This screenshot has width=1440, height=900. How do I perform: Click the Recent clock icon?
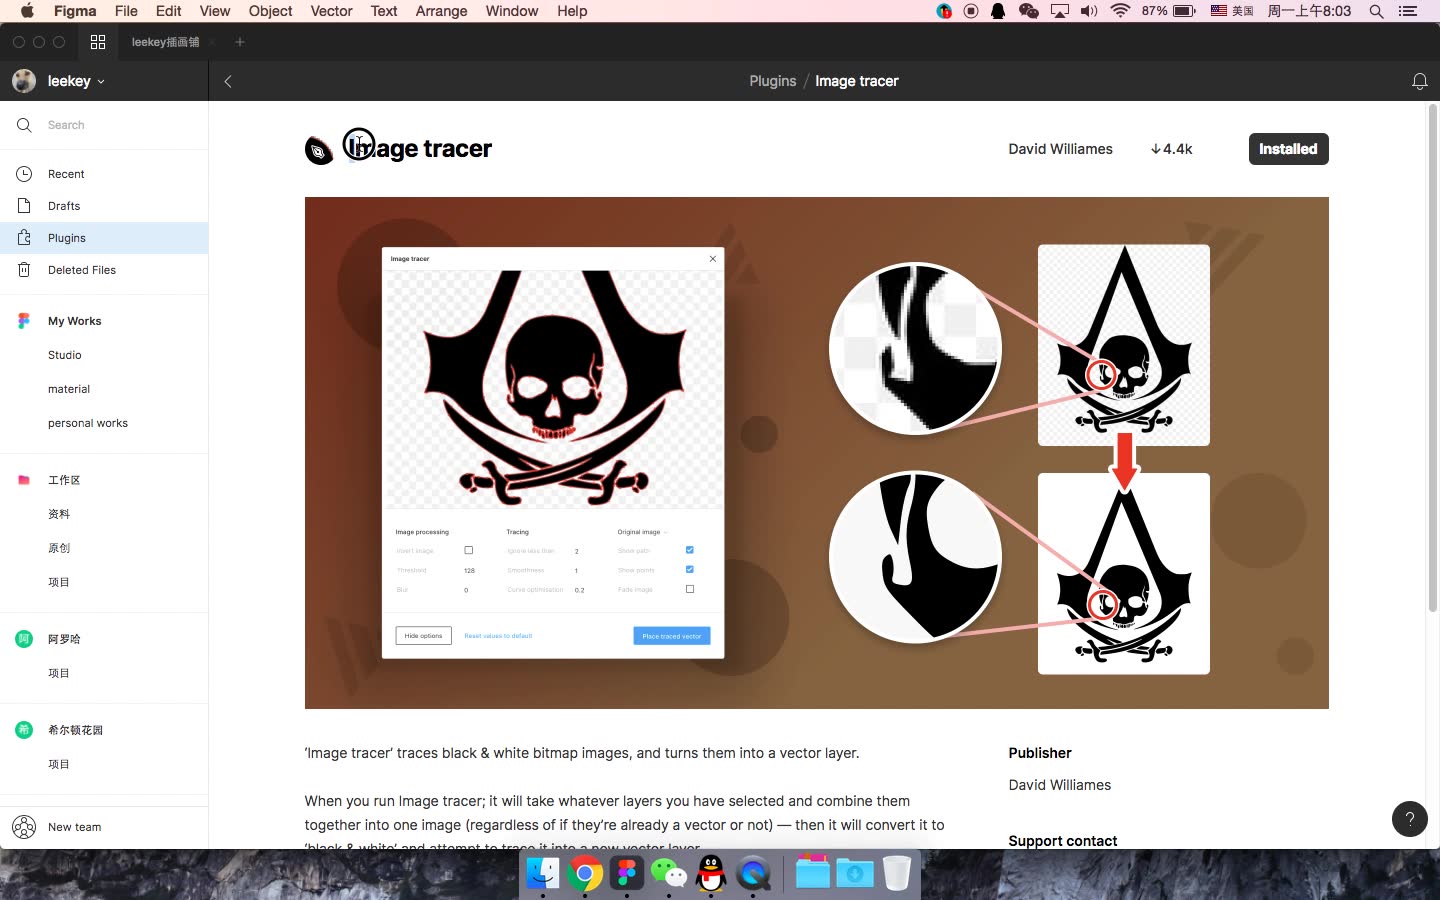24,174
